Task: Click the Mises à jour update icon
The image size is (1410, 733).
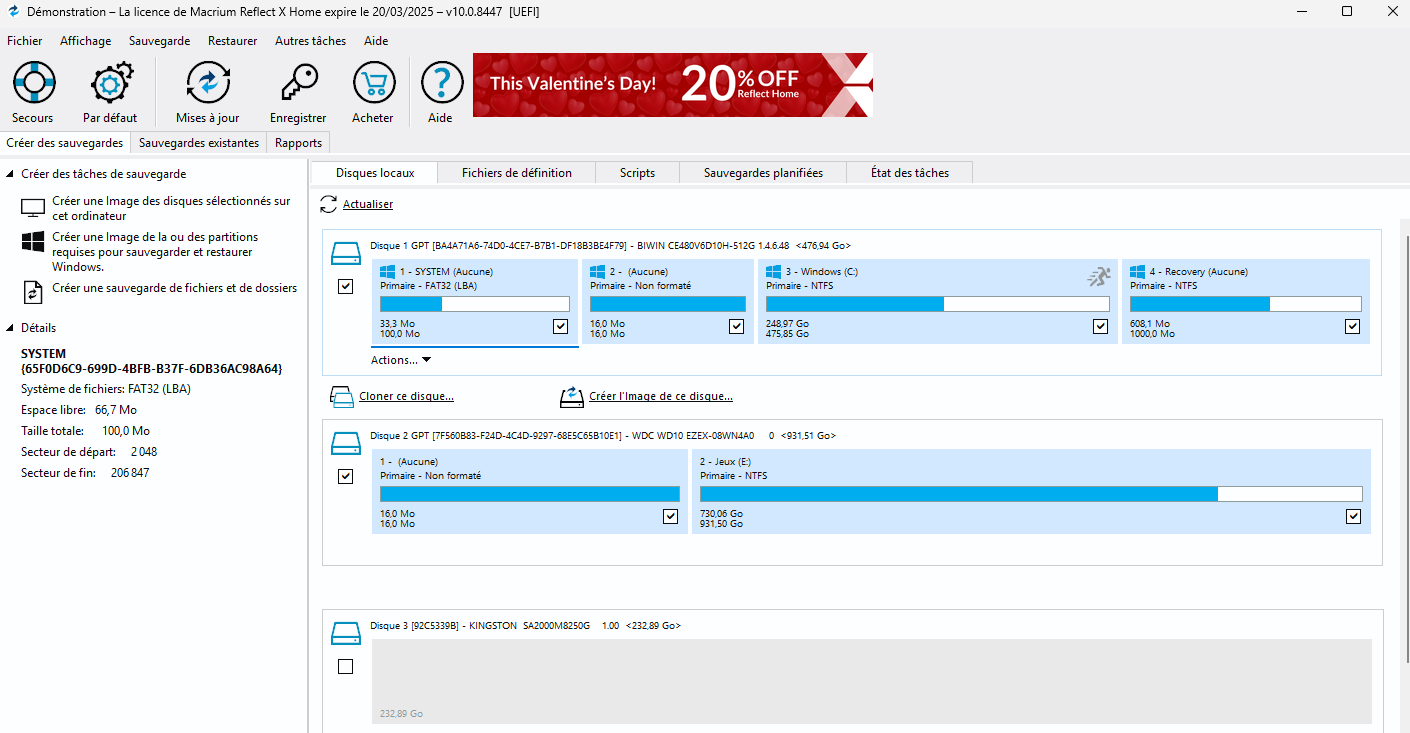Action: click(x=207, y=83)
